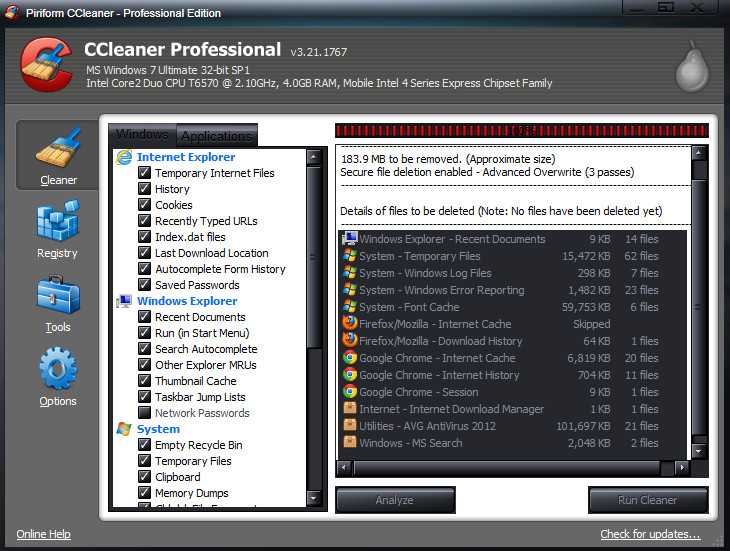Image resolution: width=730 pixels, height=551 pixels.
Task: Click the Run Cleaner button
Action: (648, 500)
